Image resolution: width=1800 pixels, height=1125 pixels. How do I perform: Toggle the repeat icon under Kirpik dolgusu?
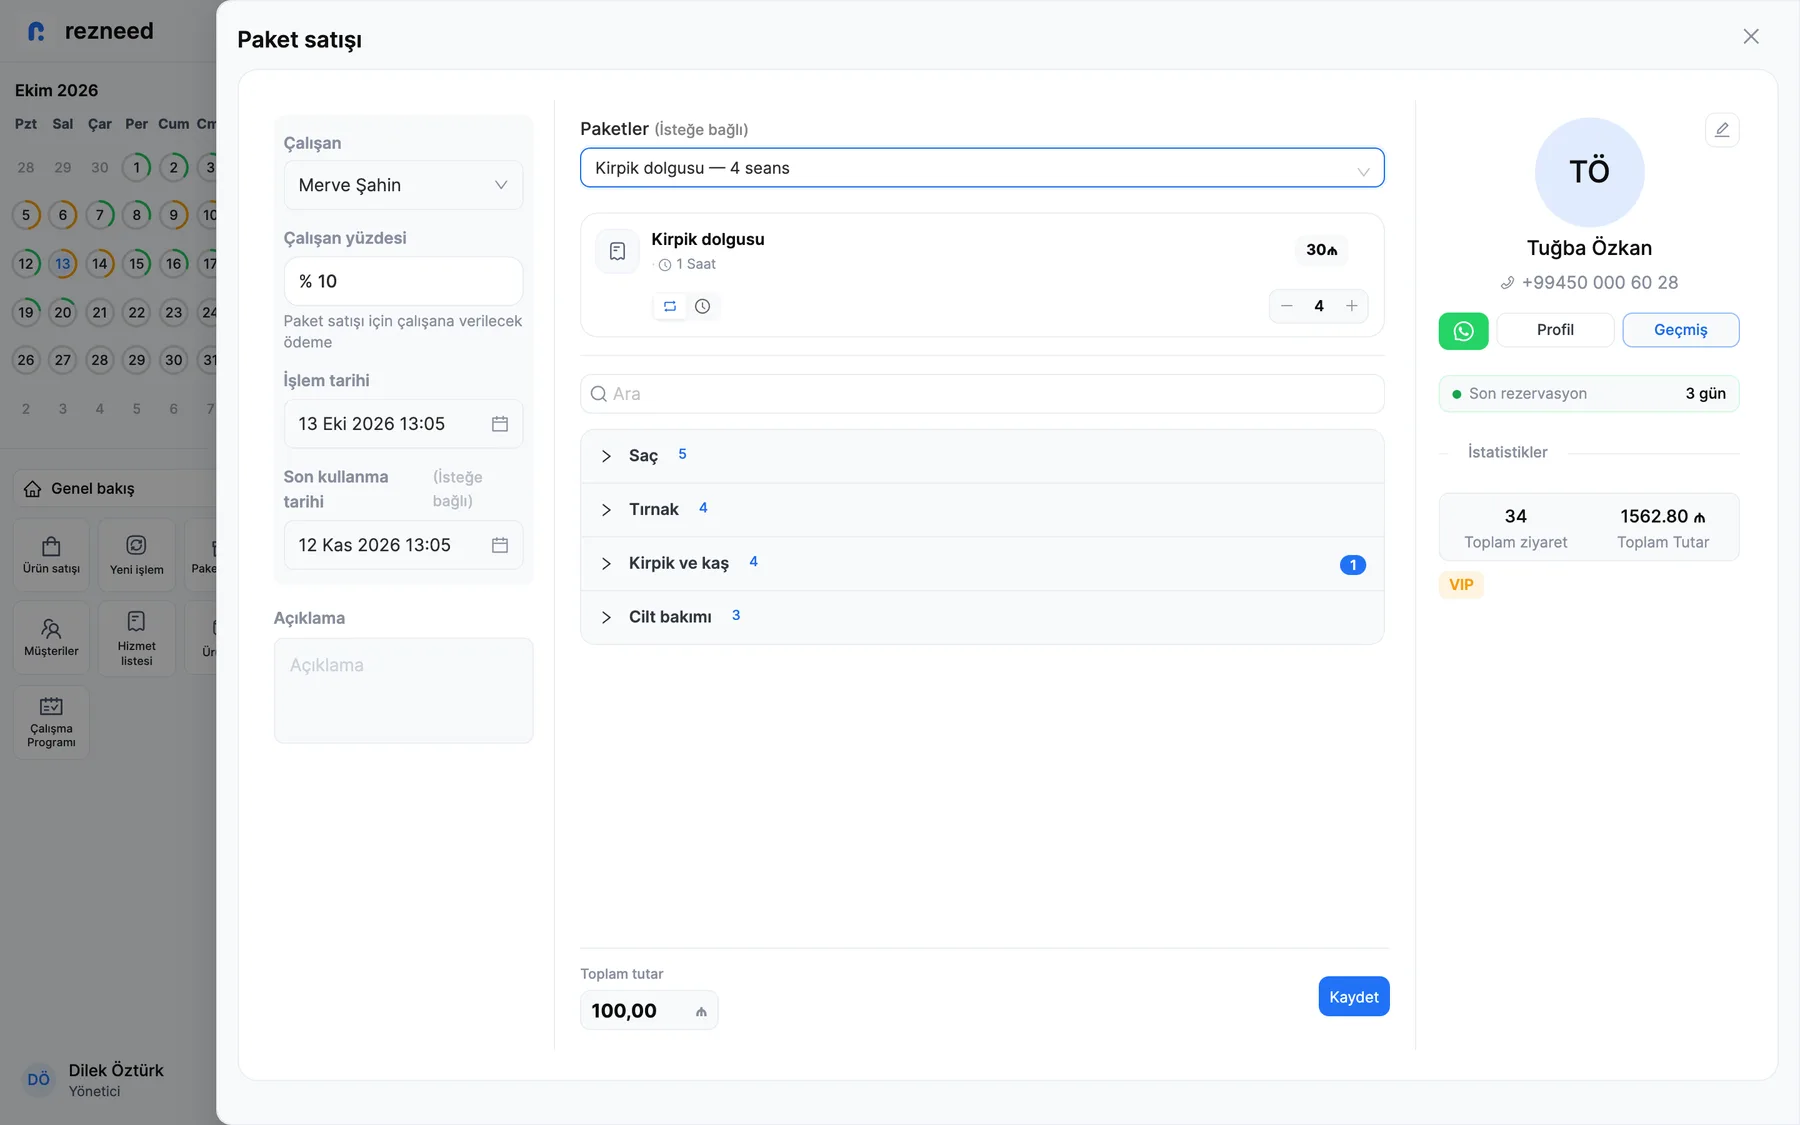pos(670,306)
